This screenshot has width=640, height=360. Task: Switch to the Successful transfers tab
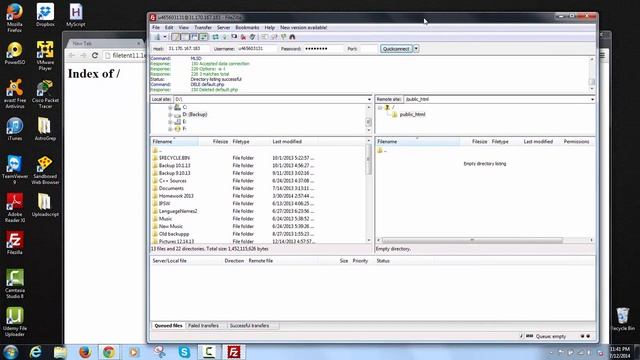pyautogui.click(x=249, y=326)
